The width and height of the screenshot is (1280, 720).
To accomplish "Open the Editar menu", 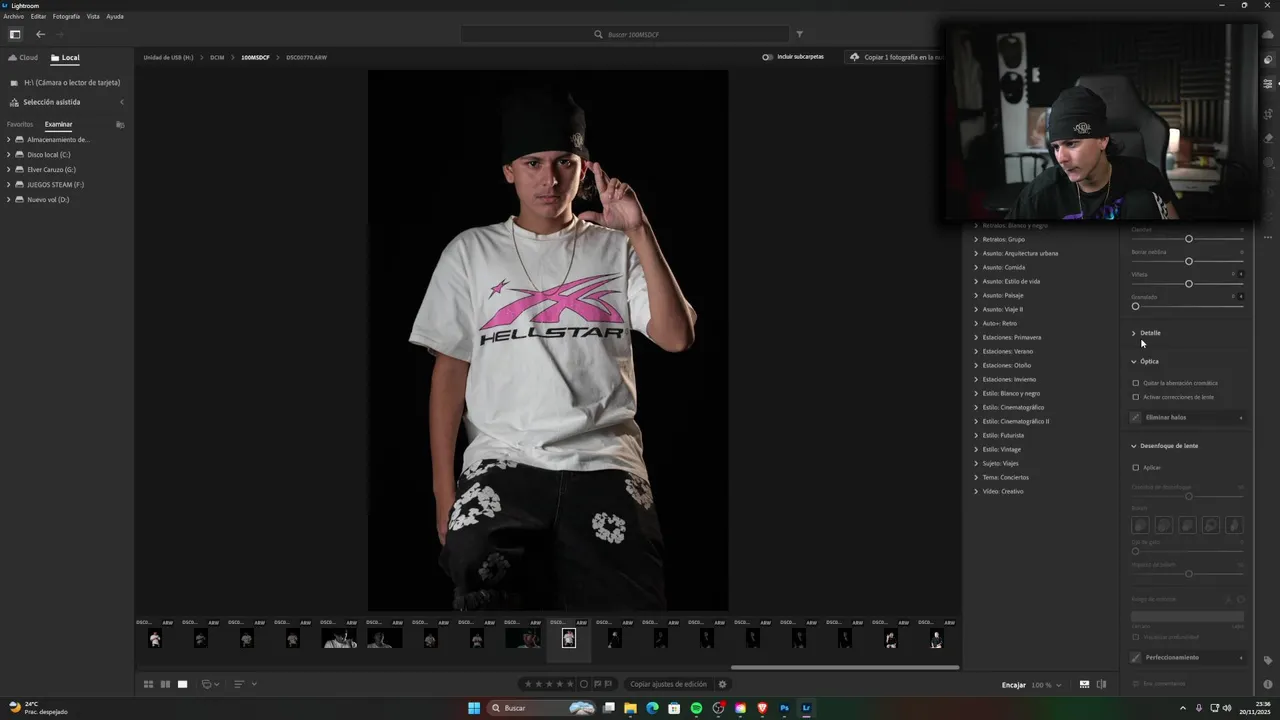I will pyautogui.click(x=38, y=16).
